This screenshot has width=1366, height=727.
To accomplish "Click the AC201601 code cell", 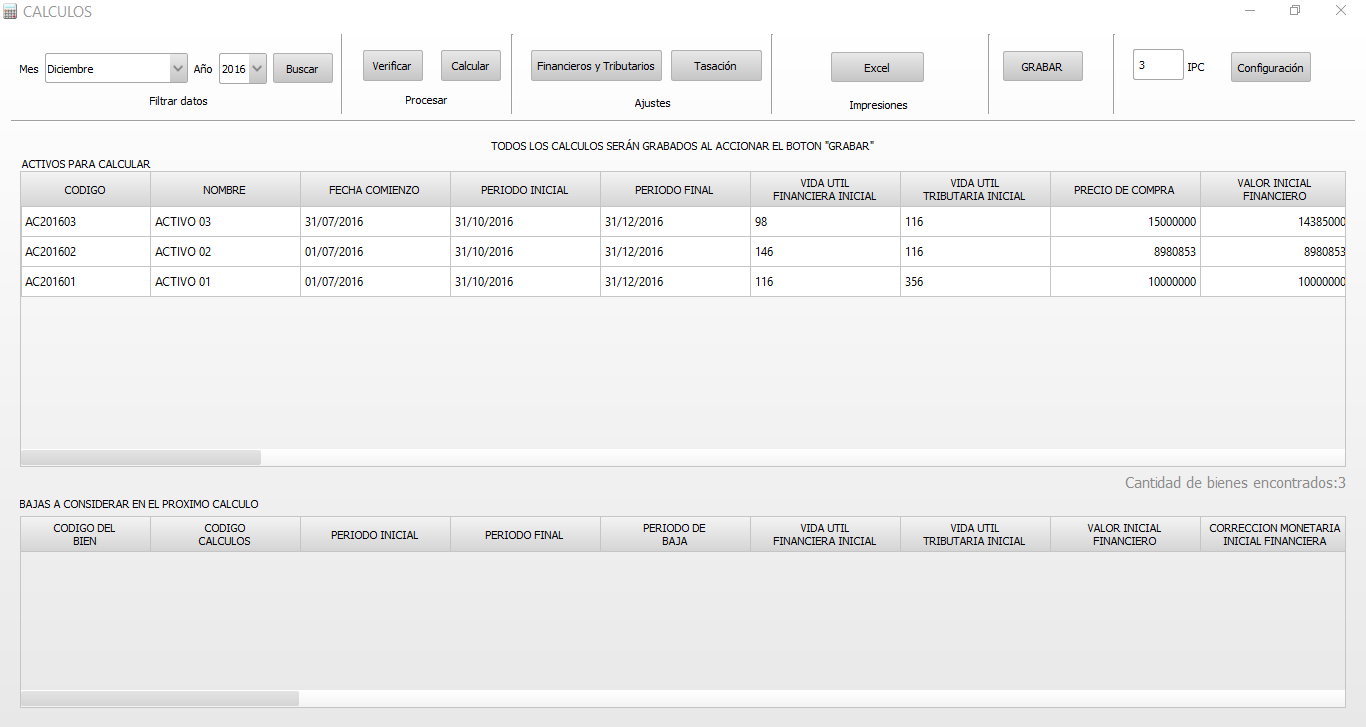I will (85, 282).
